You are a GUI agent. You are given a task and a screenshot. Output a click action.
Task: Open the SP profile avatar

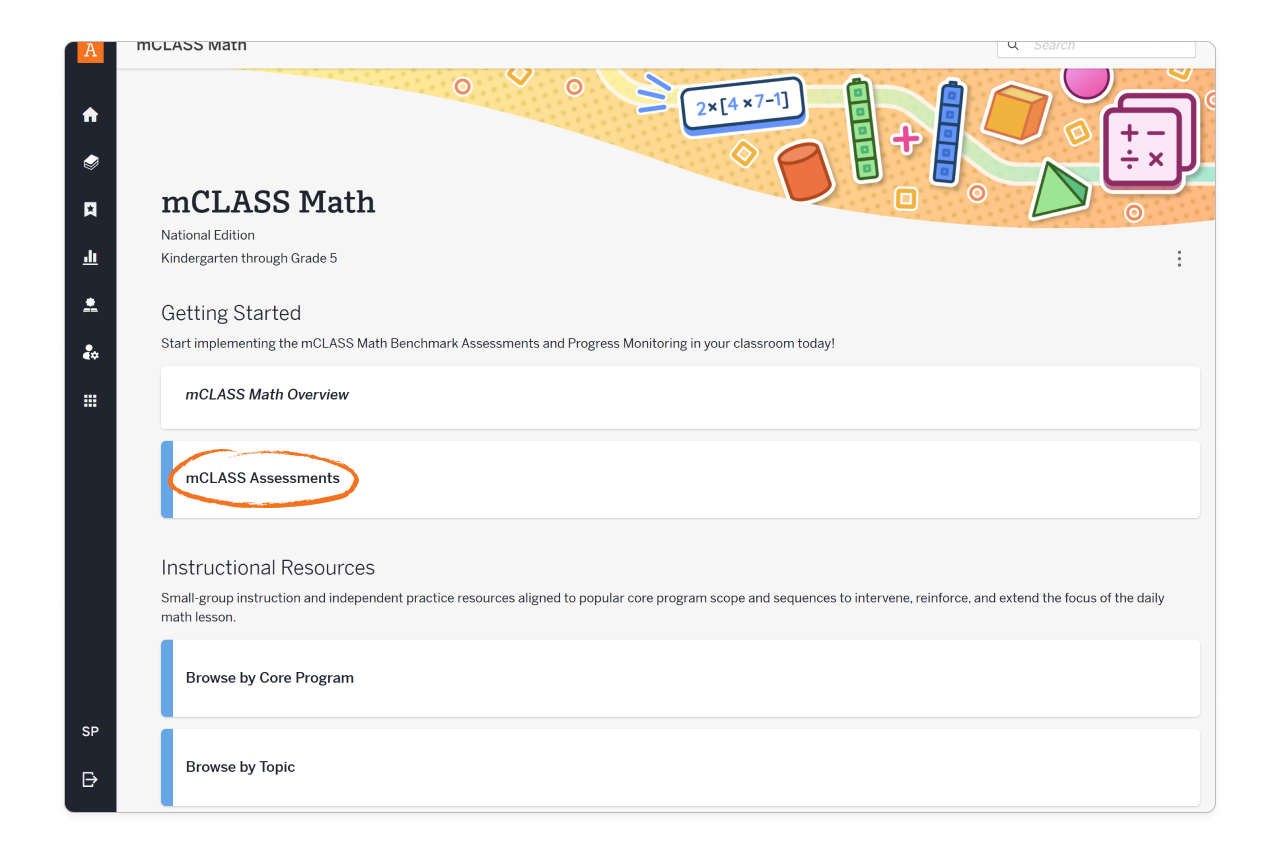90,731
